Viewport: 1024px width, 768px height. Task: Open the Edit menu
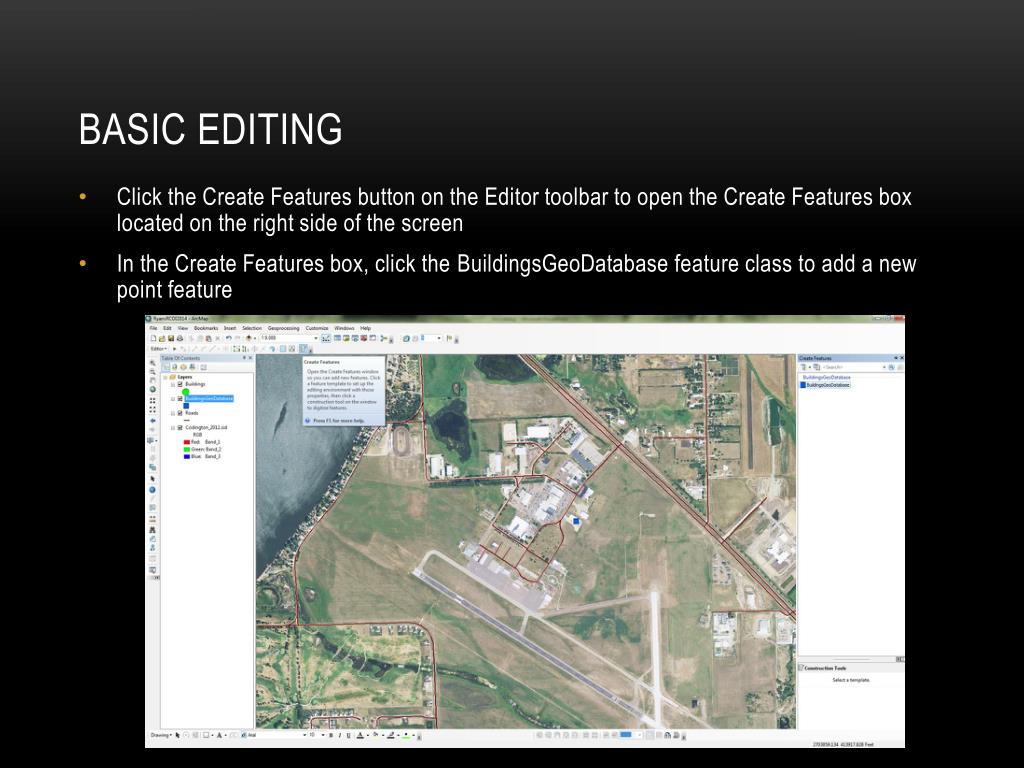click(x=167, y=328)
